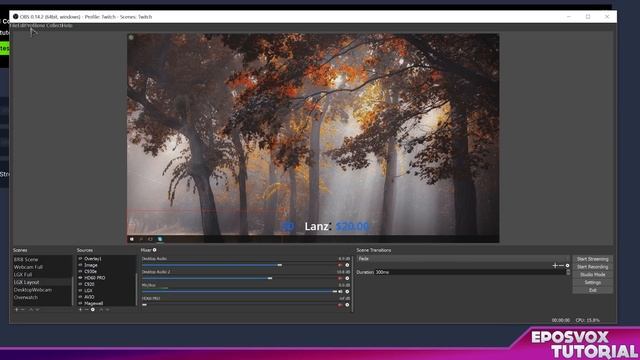
Task: Select the Magewell source name
Action: (x=93, y=303)
